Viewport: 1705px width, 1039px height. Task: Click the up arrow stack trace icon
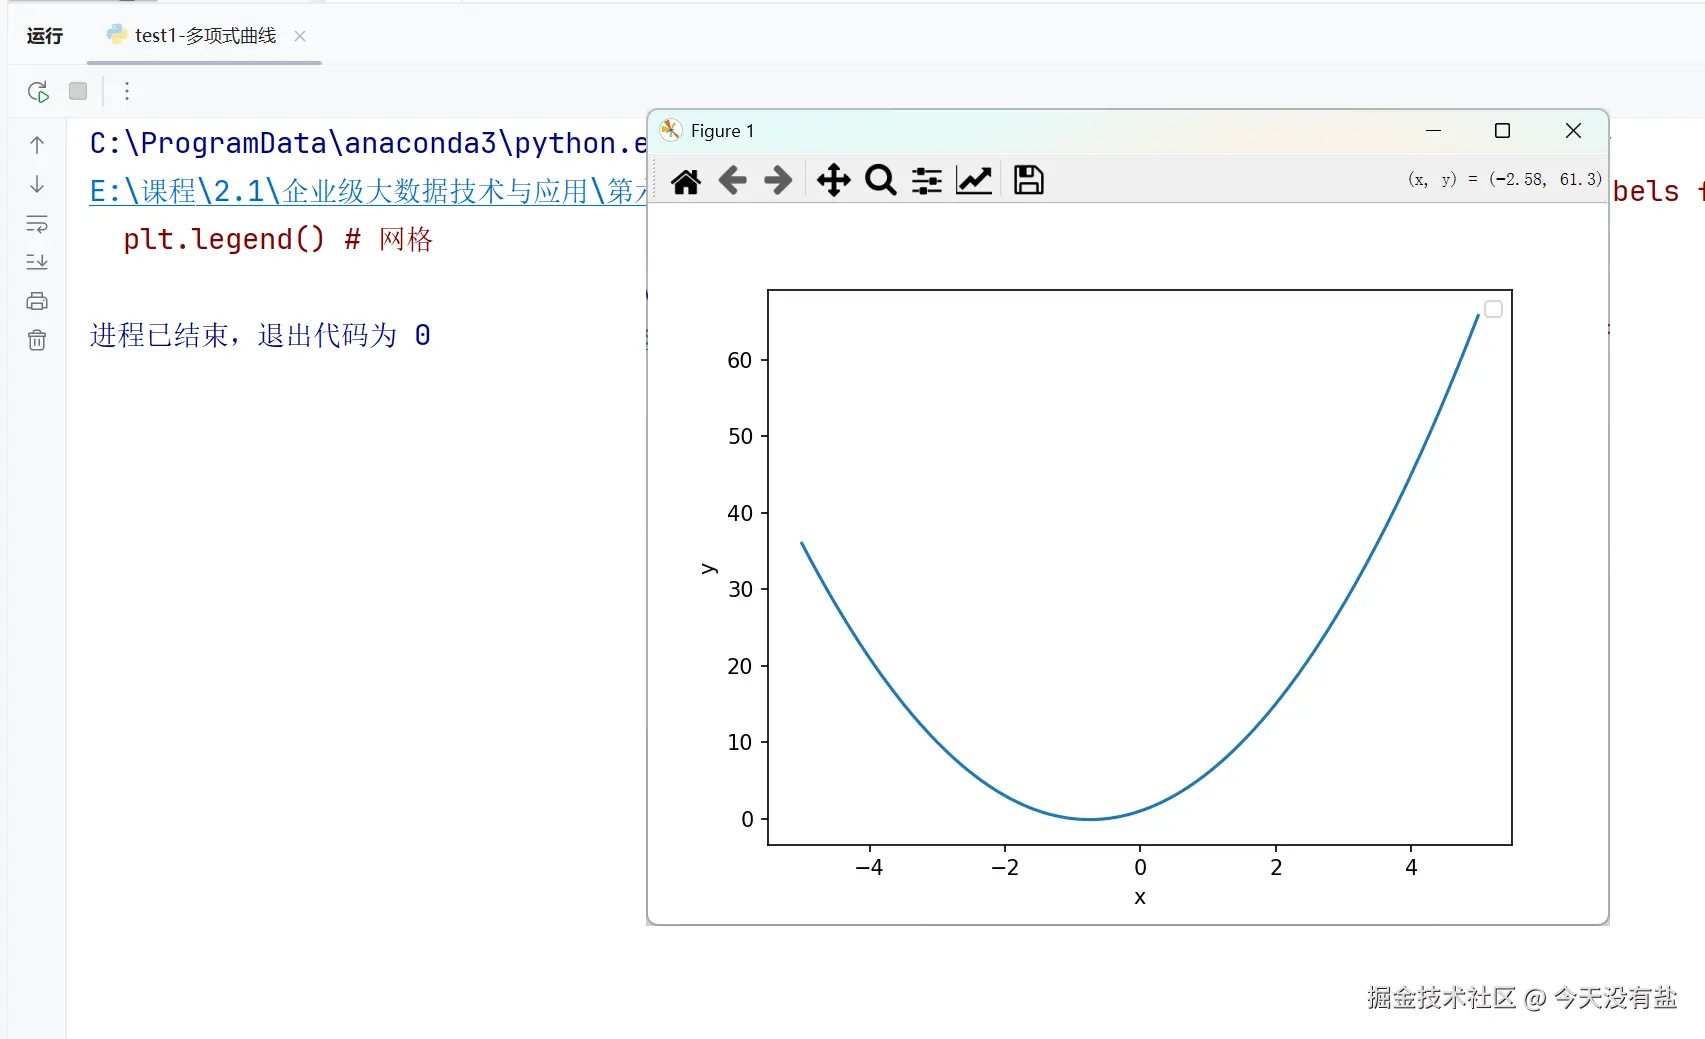[37, 145]
